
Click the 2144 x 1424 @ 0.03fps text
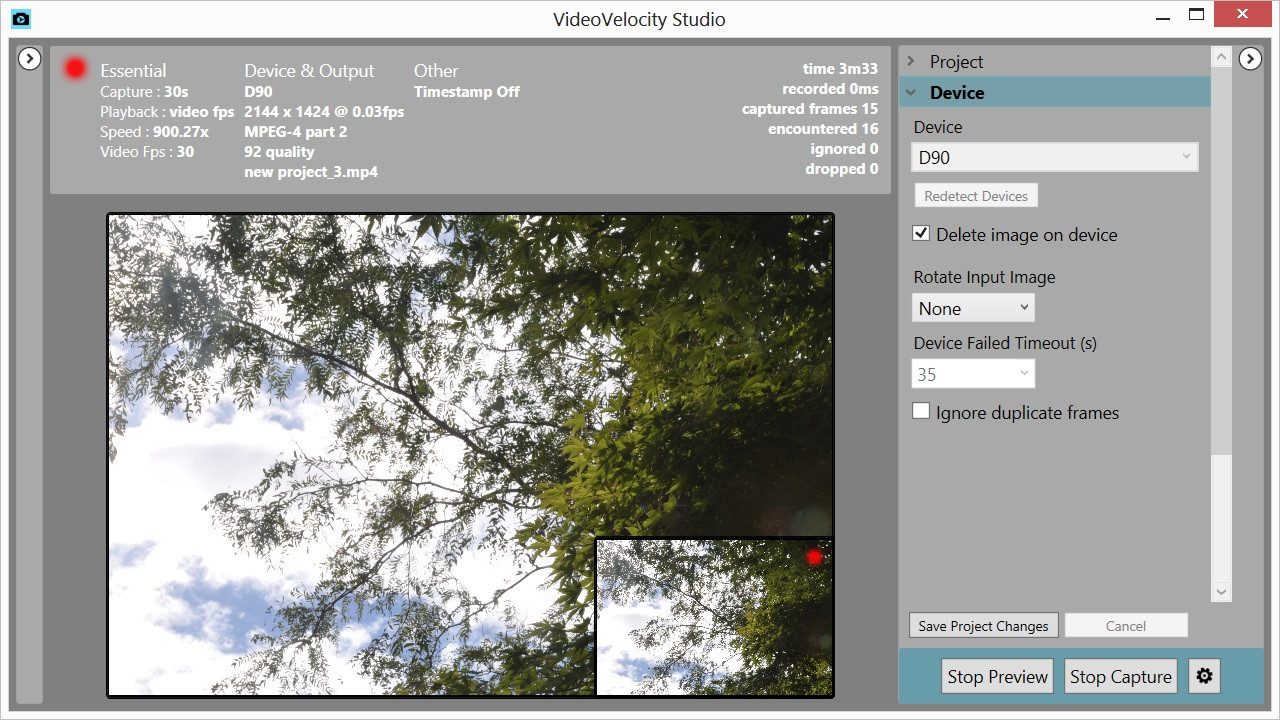(x=324, y=112)
